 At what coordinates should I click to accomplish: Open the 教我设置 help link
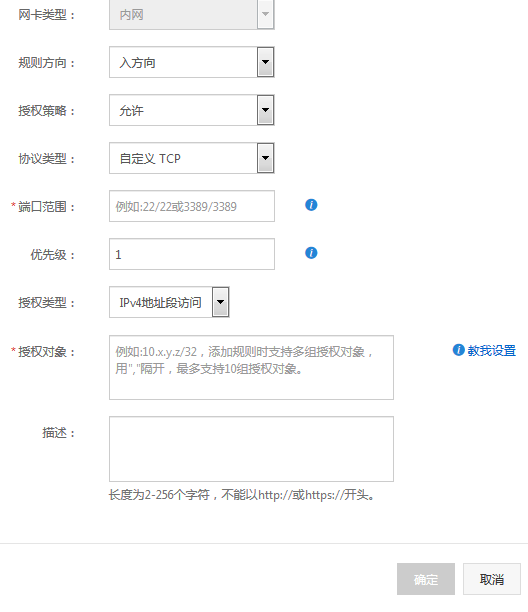[491, 350]
